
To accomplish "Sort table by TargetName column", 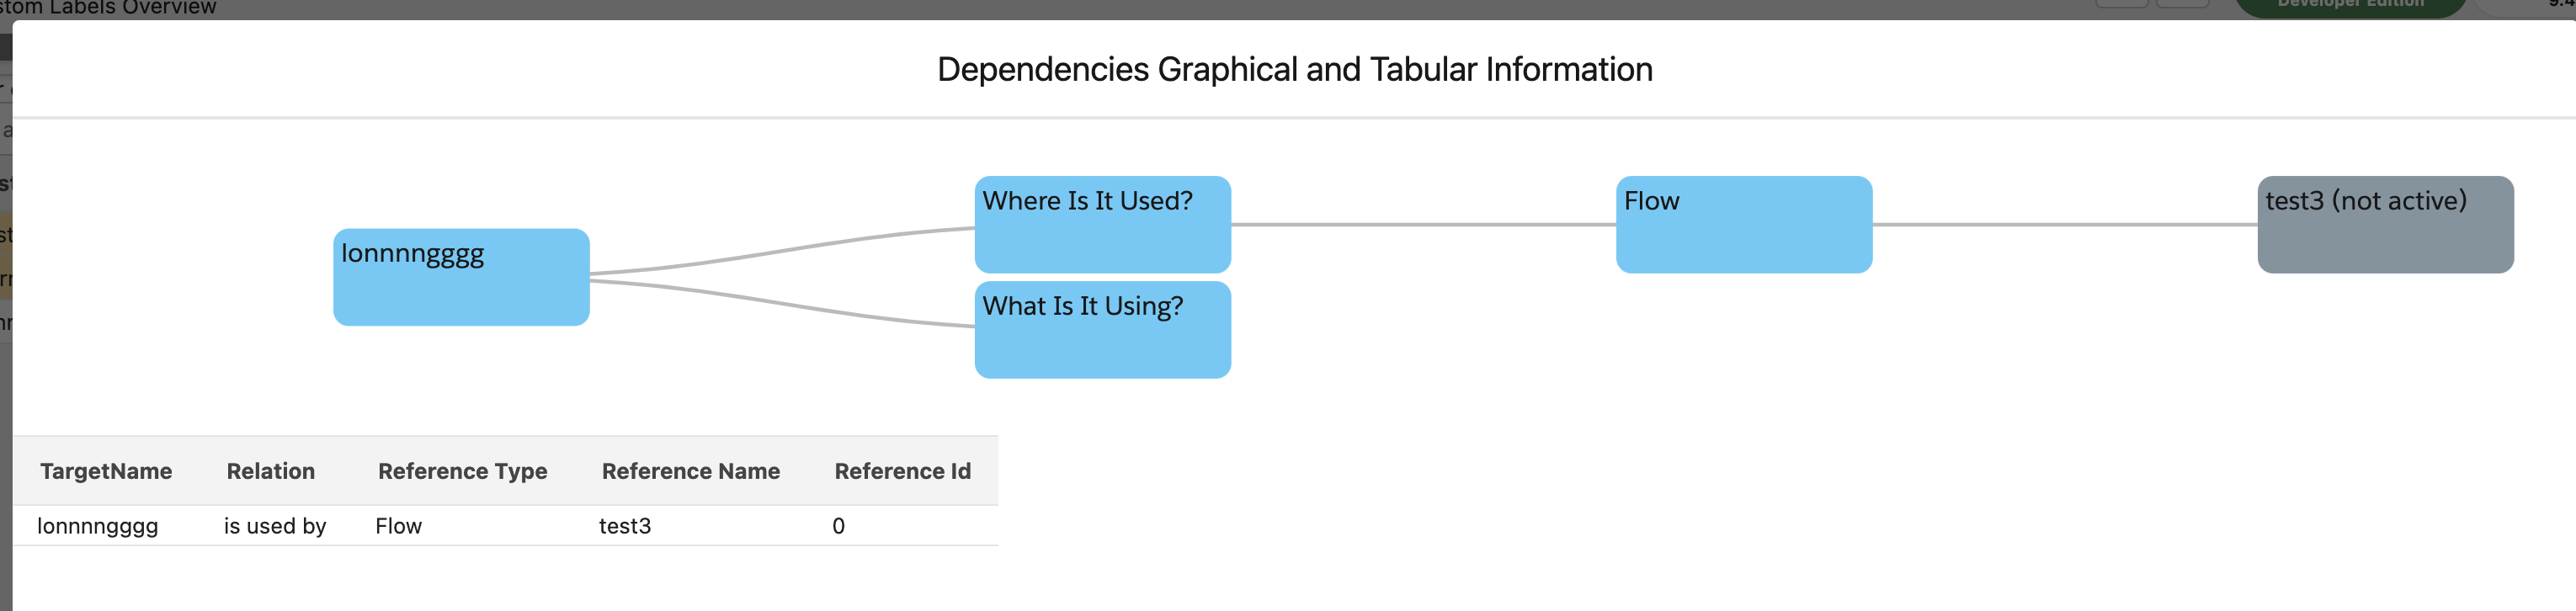I will [x=106, y=470].
